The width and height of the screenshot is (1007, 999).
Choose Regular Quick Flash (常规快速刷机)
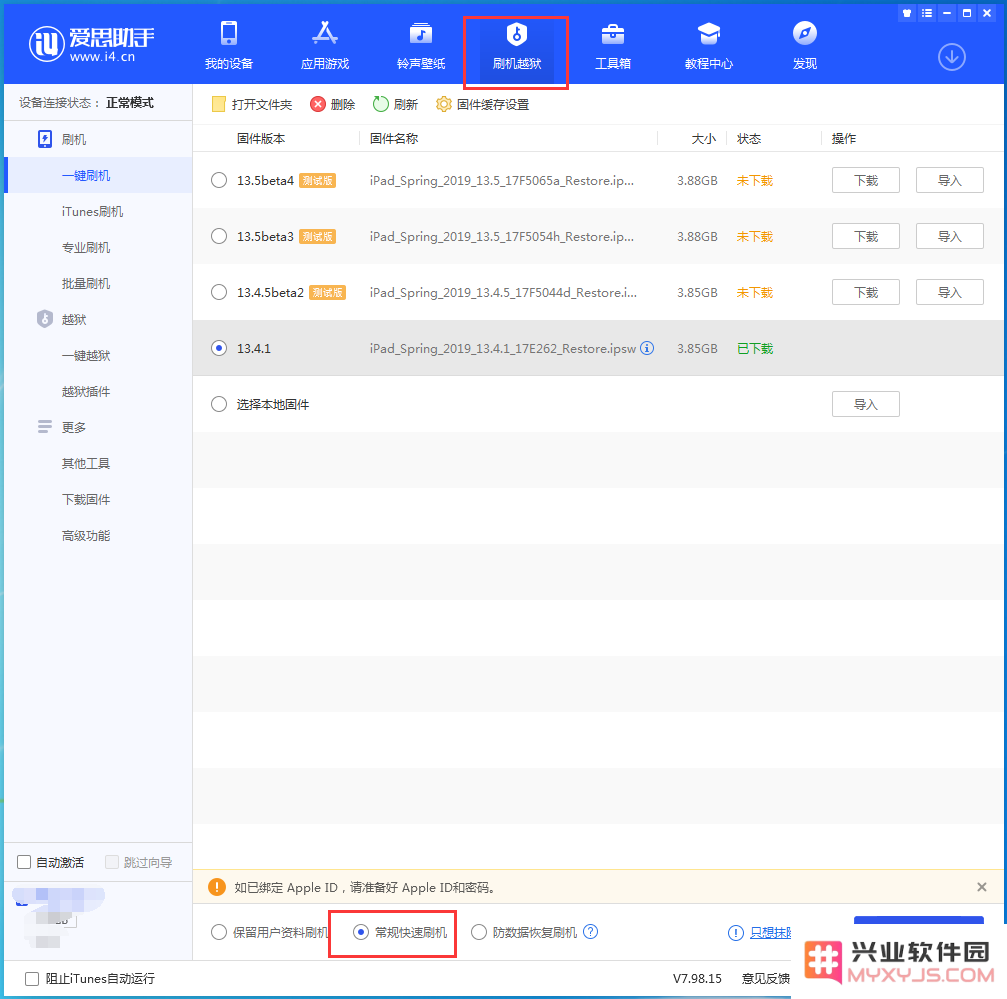(x=361, y=932)
